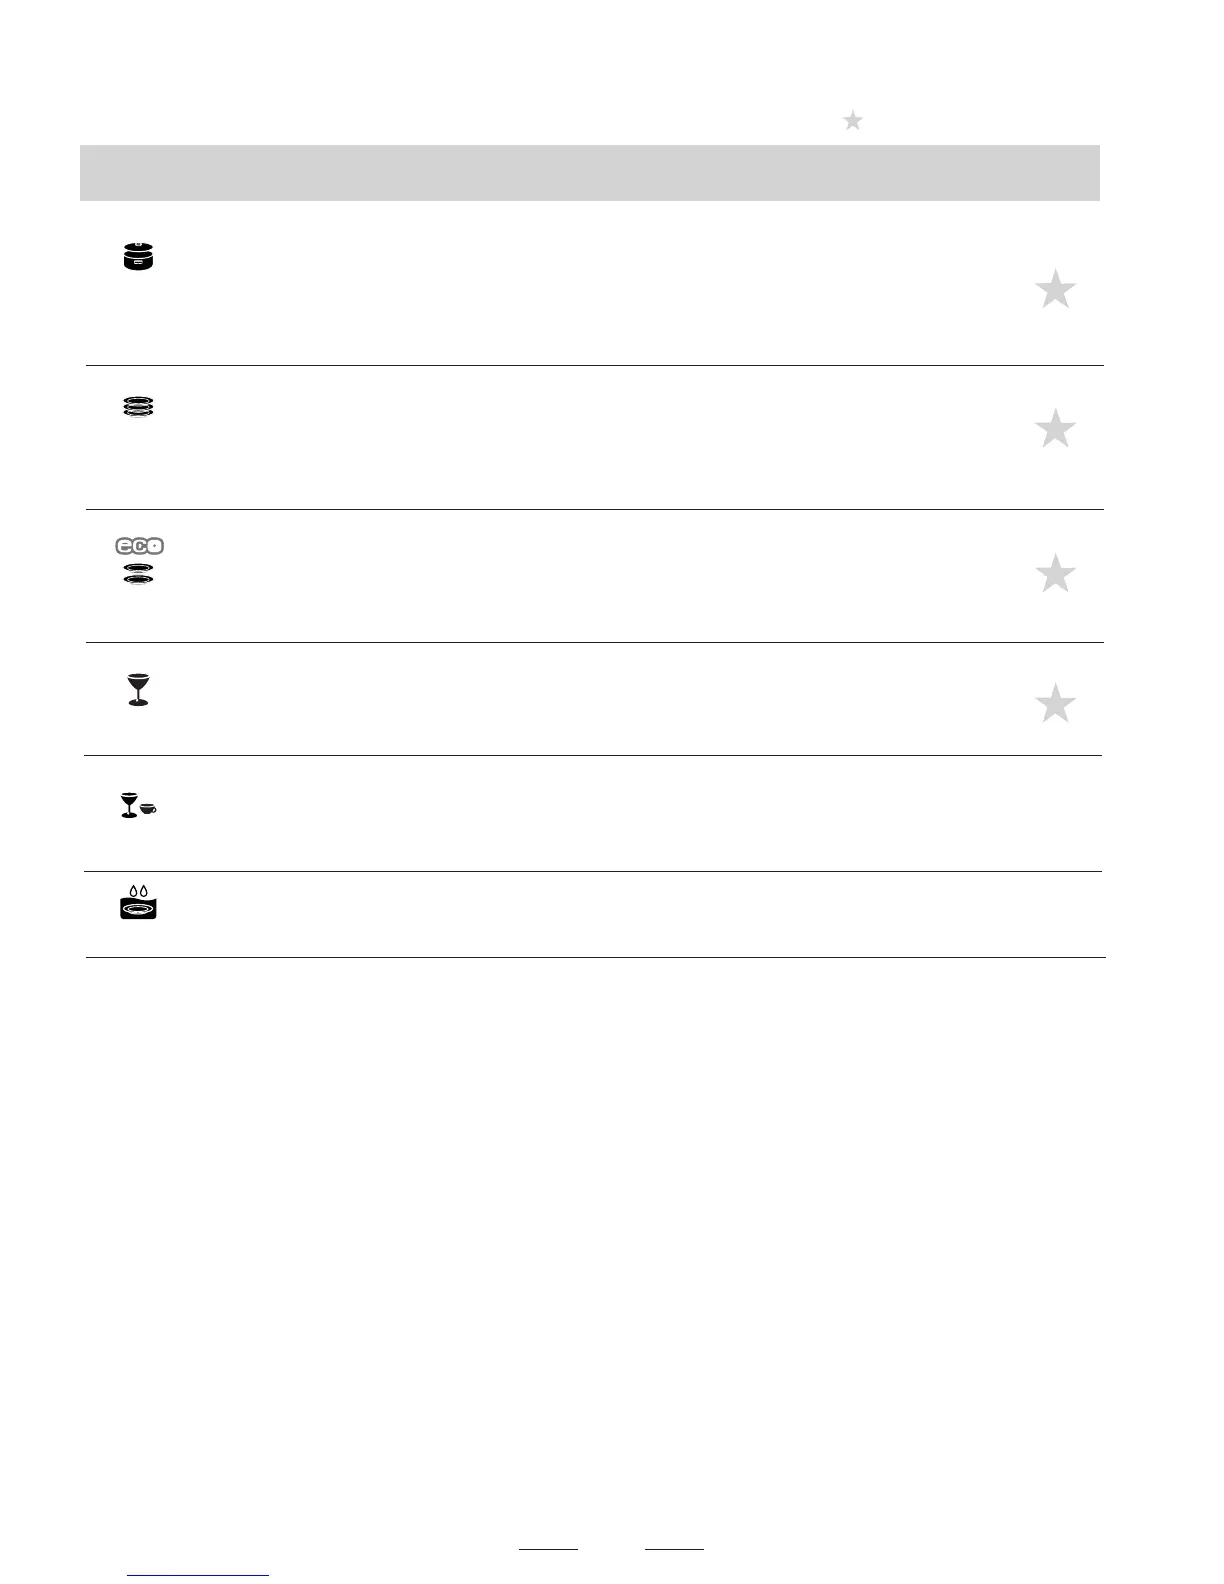Toggle the star in the eco program row
This screenshot has width=1224, height=1584.
pyautogui.click(x=1055, y=574)
